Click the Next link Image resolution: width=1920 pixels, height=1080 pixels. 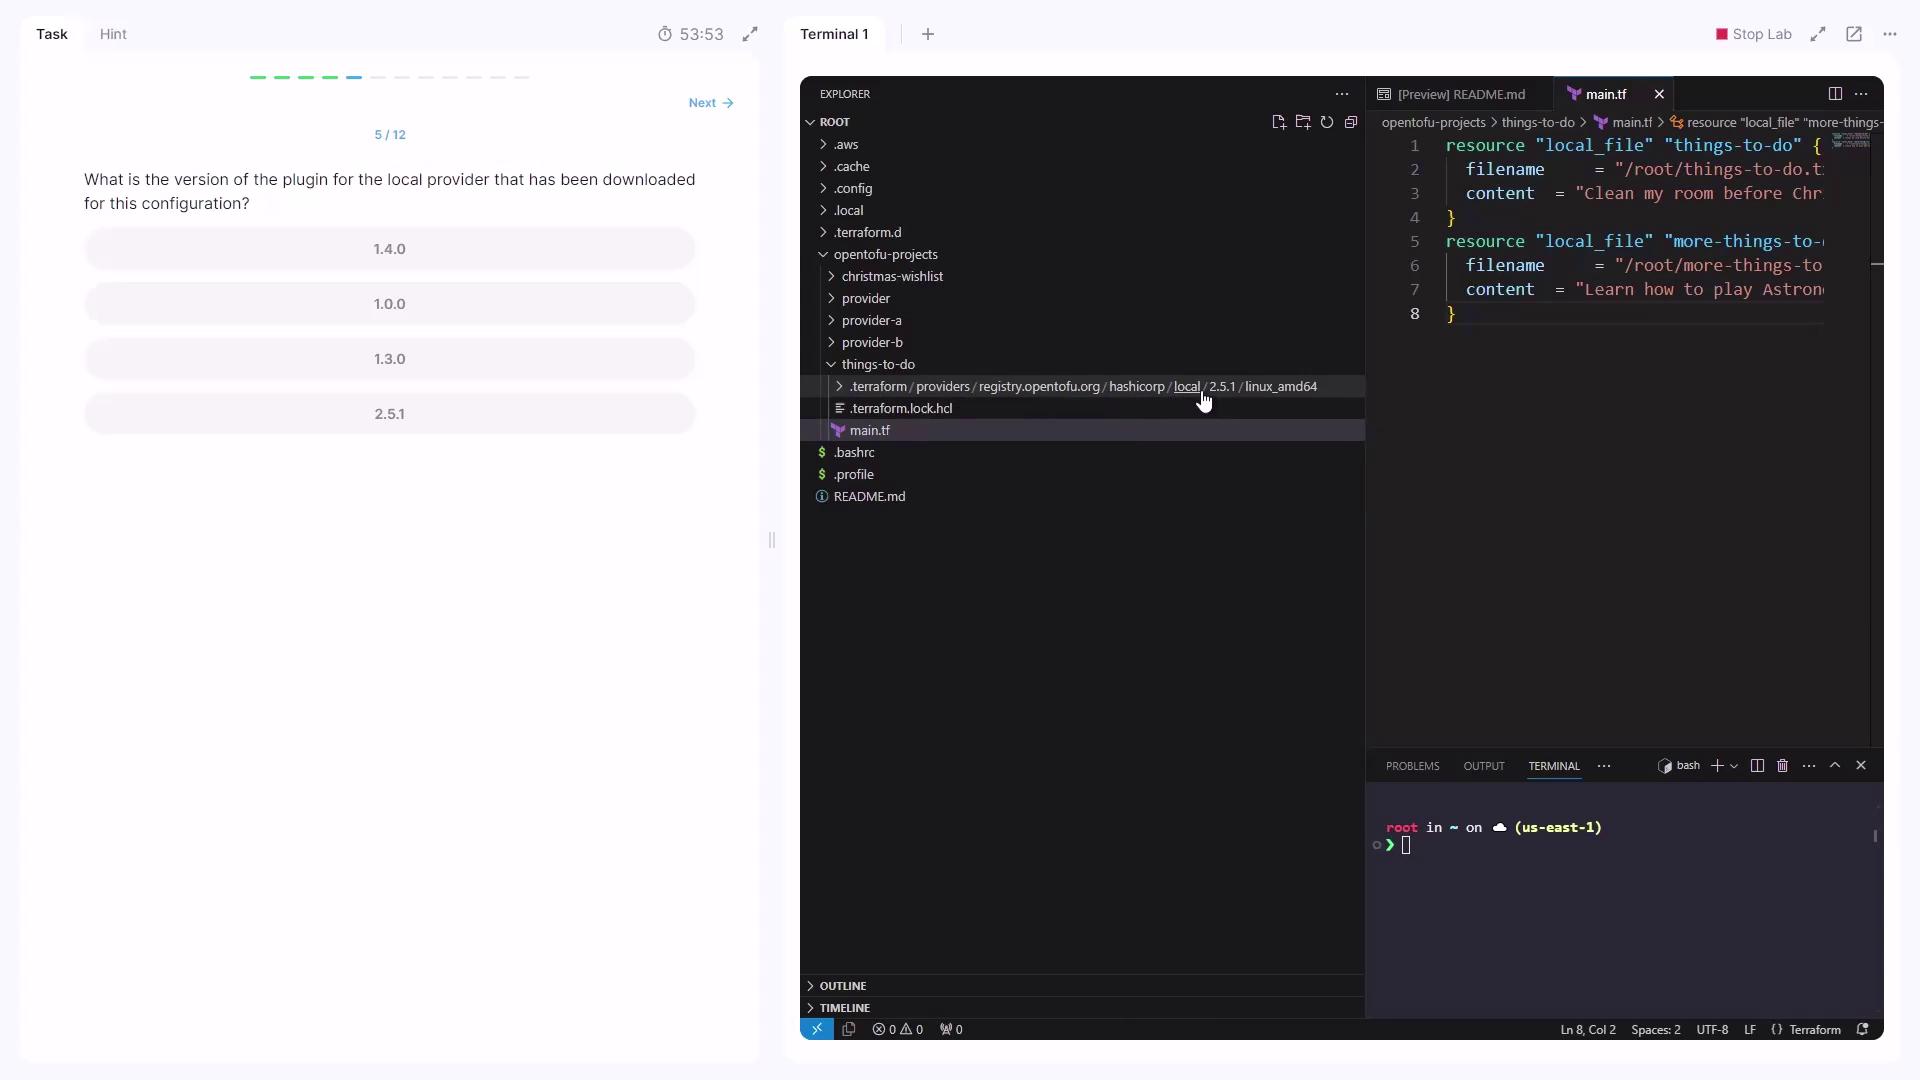710,103
